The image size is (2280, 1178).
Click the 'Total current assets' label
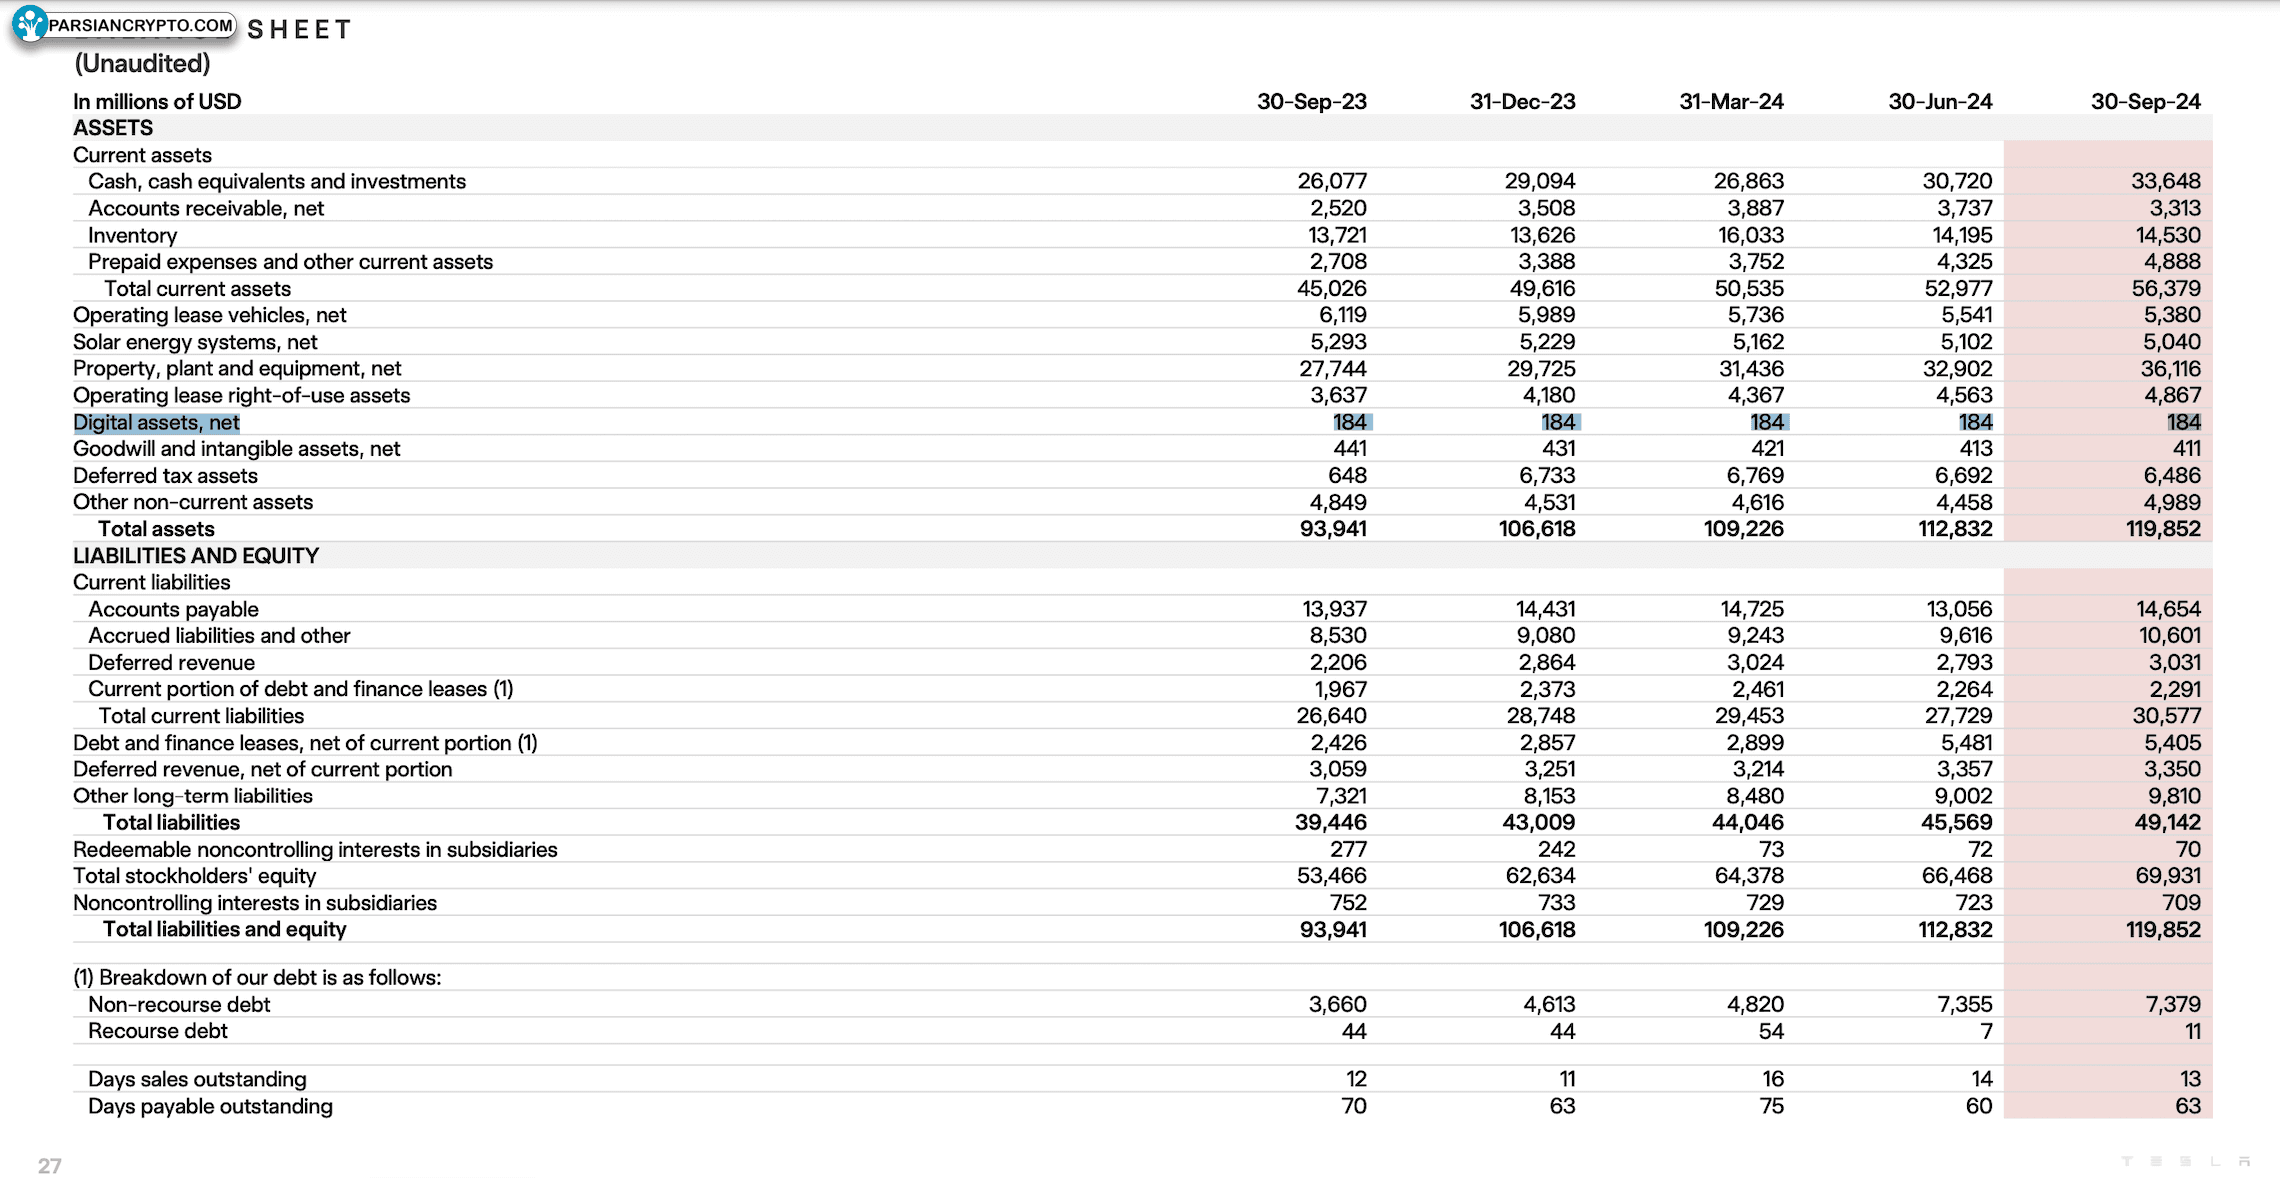[197, 288]
